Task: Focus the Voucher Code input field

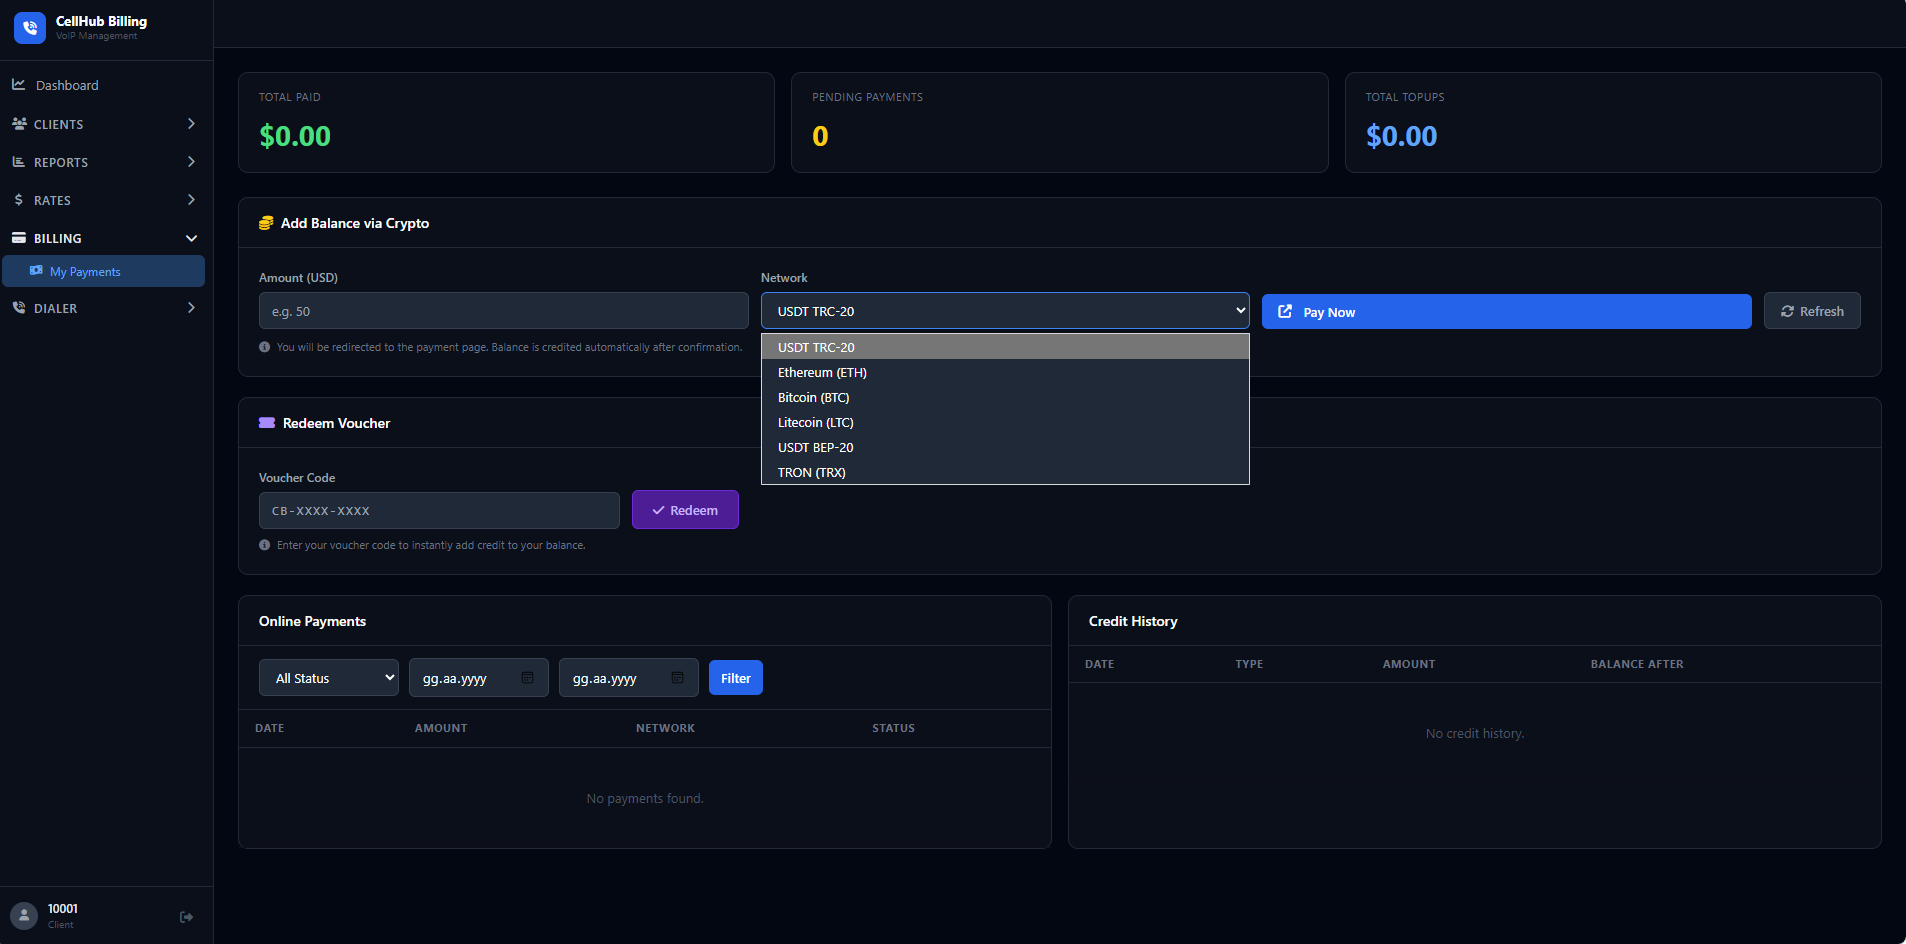Action: [x=439, y=510]
